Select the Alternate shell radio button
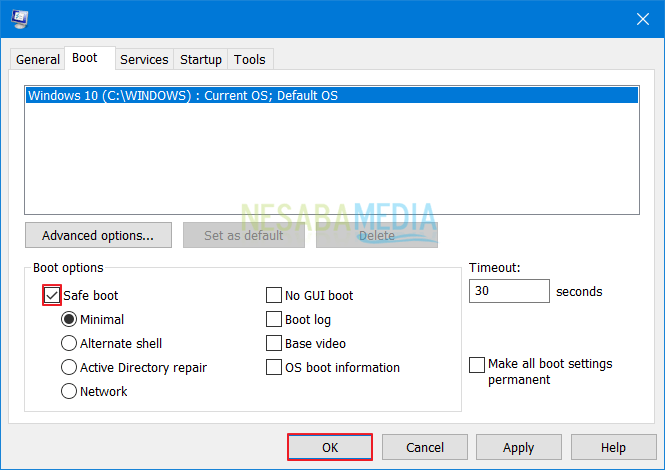 [x=69, y=344]
